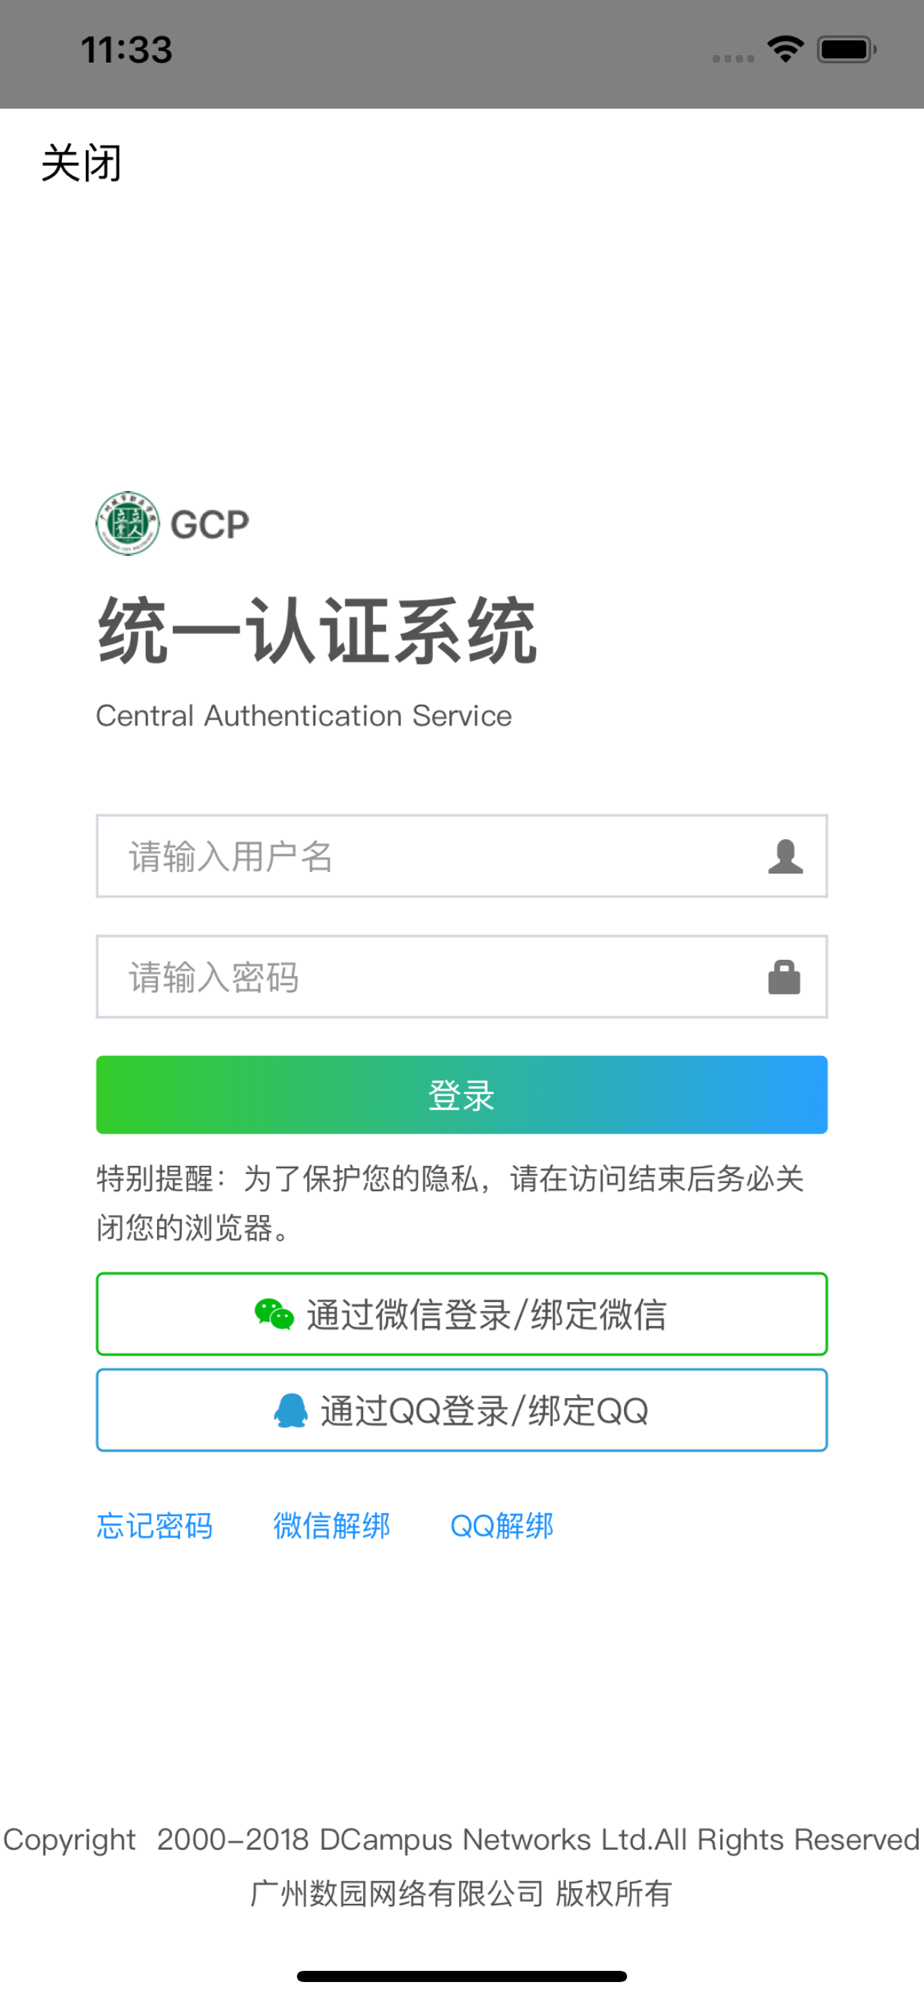Tap the padlock icon in password field
This screenshot has height=2000, width=924.
(x=784, y=977)
